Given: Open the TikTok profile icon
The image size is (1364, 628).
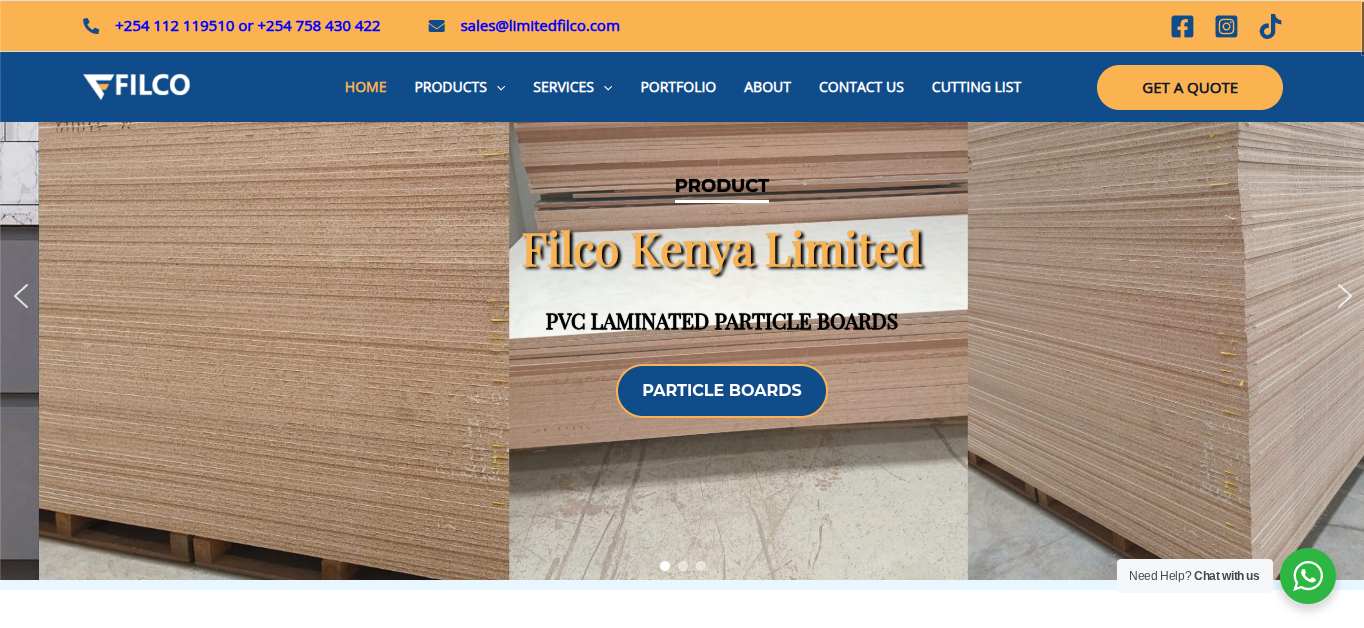Looking at the screenshot, I should pyautogui.click(x=1270, y=26).
